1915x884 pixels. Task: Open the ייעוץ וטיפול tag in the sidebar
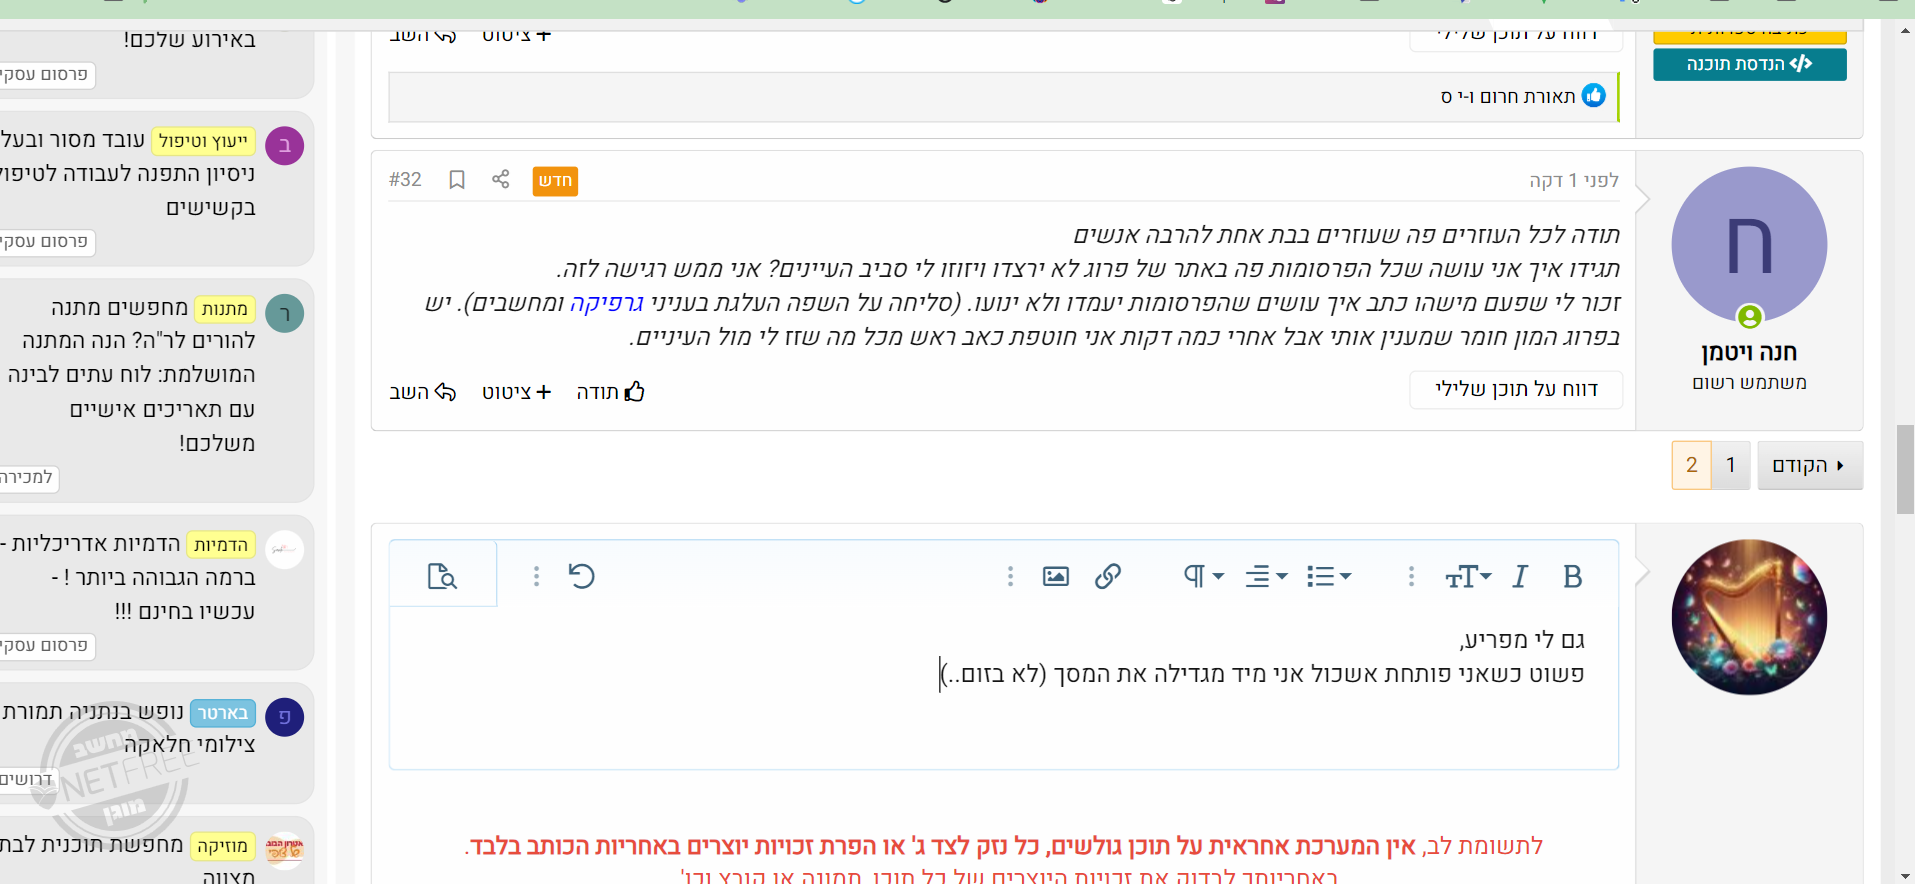click(203, 141)
